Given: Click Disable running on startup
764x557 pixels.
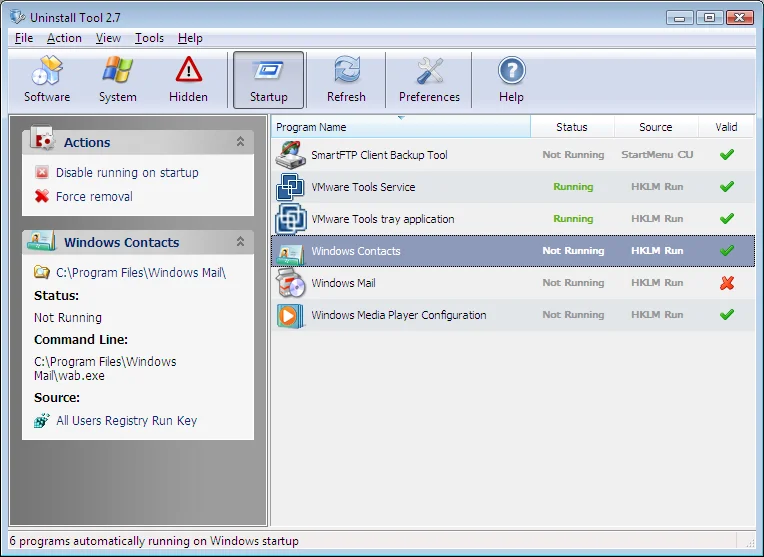Looking at the screenshot, I should click(x=127, y=173).
